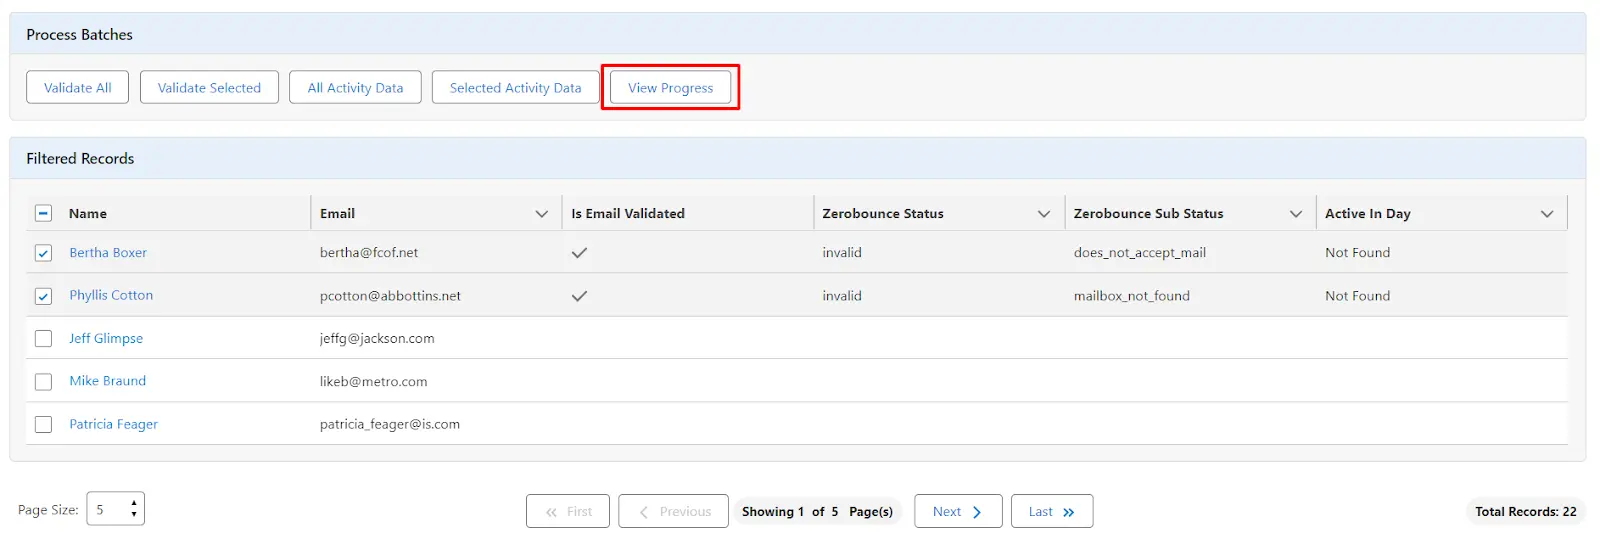Open All Activity Data

point(355,88)
